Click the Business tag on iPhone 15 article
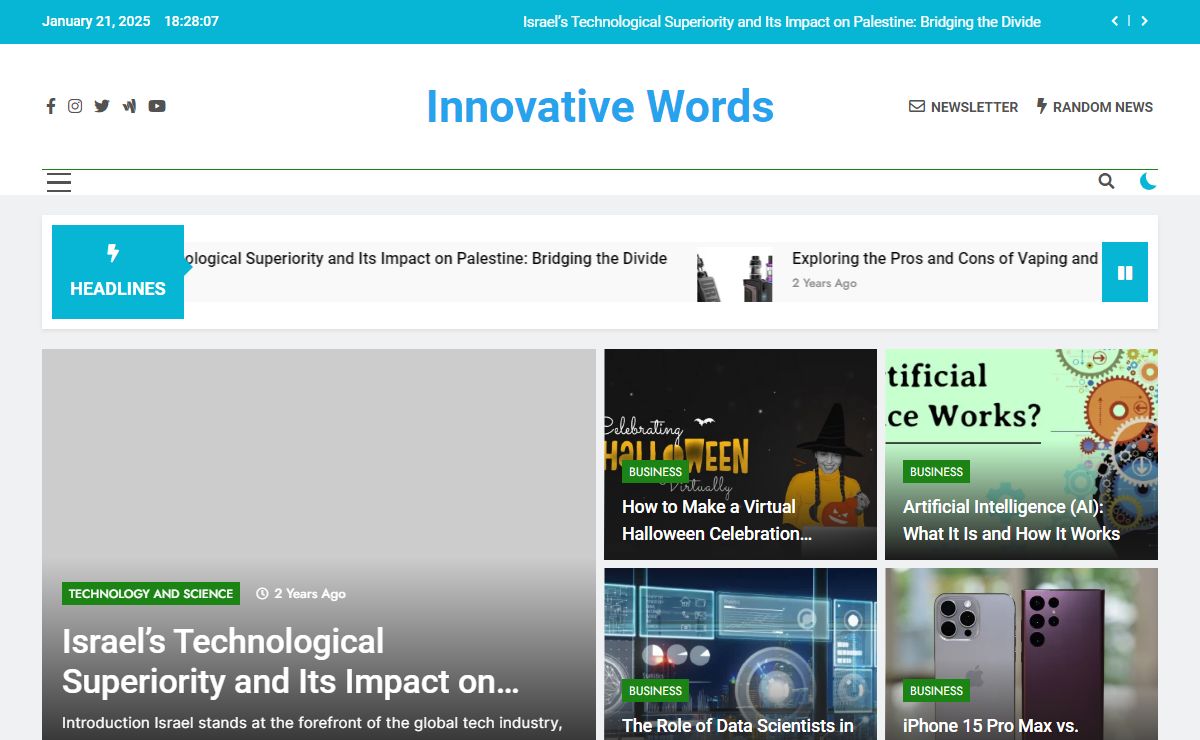This screenshot has height=740, width=1200. (x=936, y=691)
